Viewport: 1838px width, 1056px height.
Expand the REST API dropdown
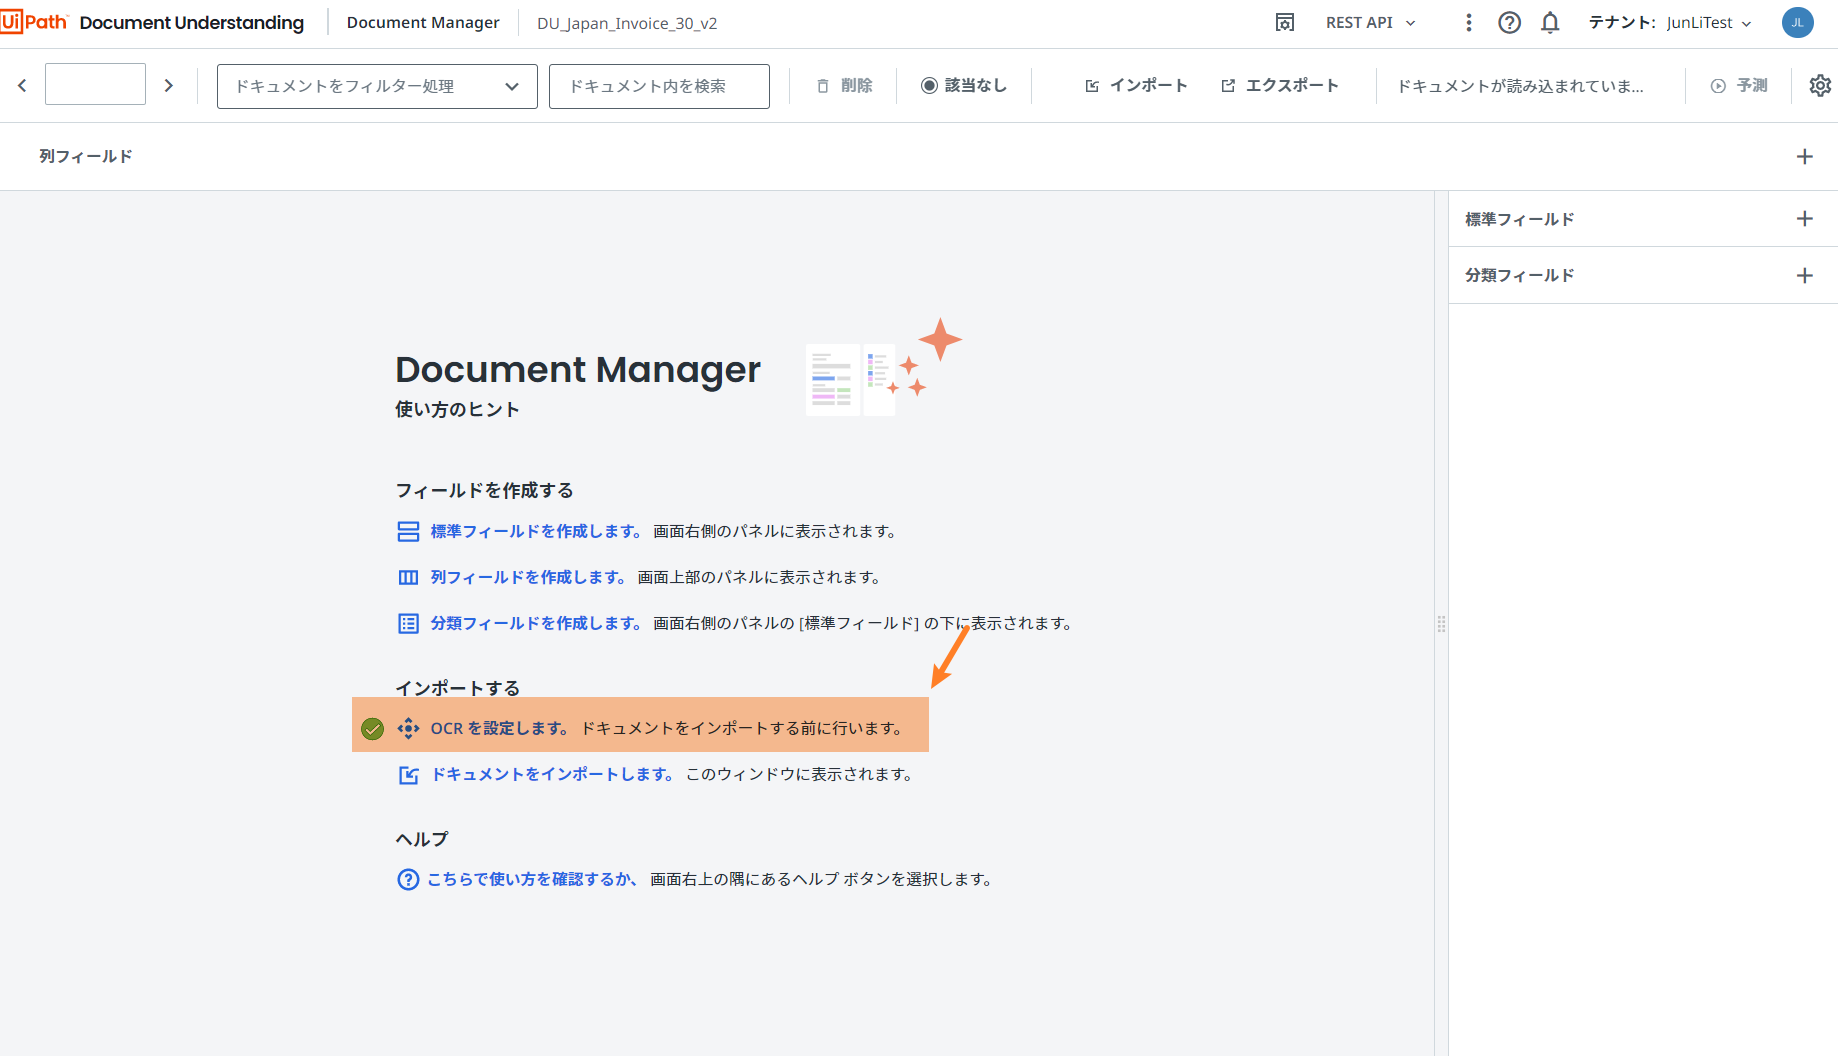point(1370,22)
